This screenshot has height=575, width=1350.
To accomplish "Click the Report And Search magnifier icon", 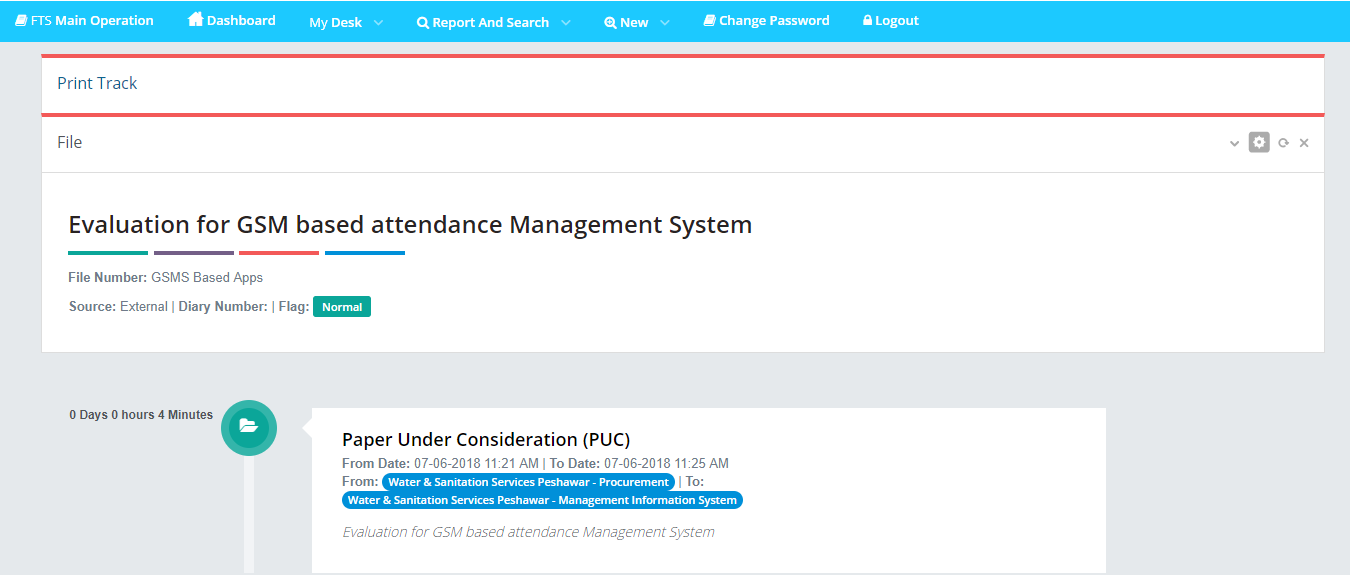I will [423, 22].
